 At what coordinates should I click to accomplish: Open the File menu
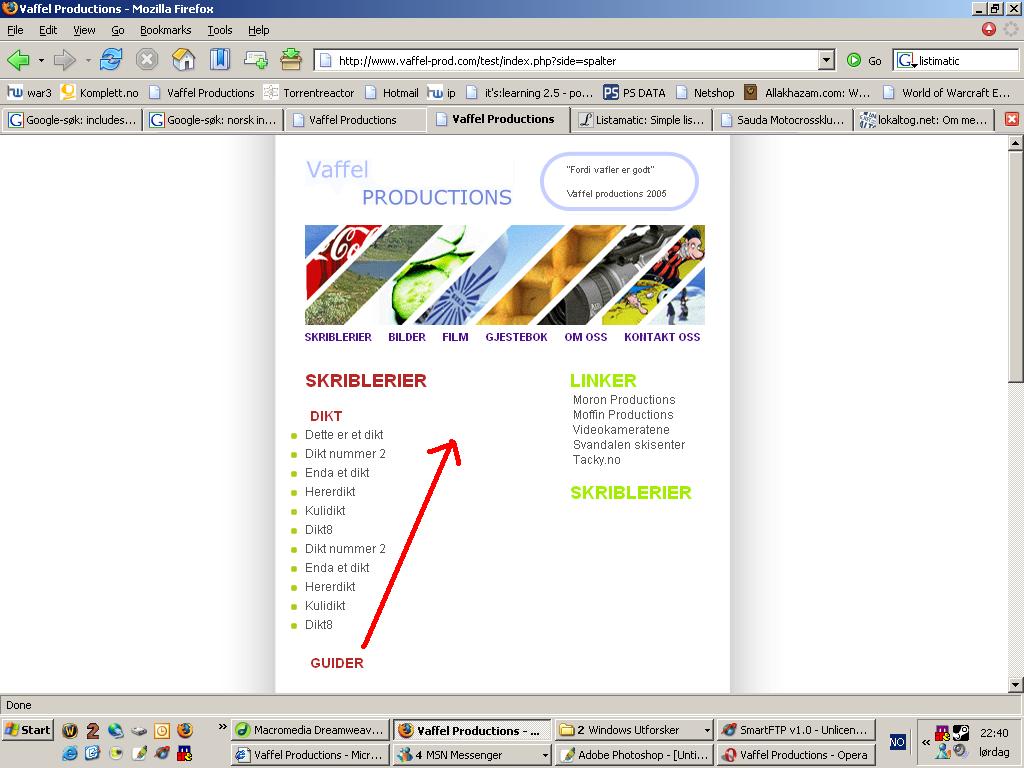point(15,30)
